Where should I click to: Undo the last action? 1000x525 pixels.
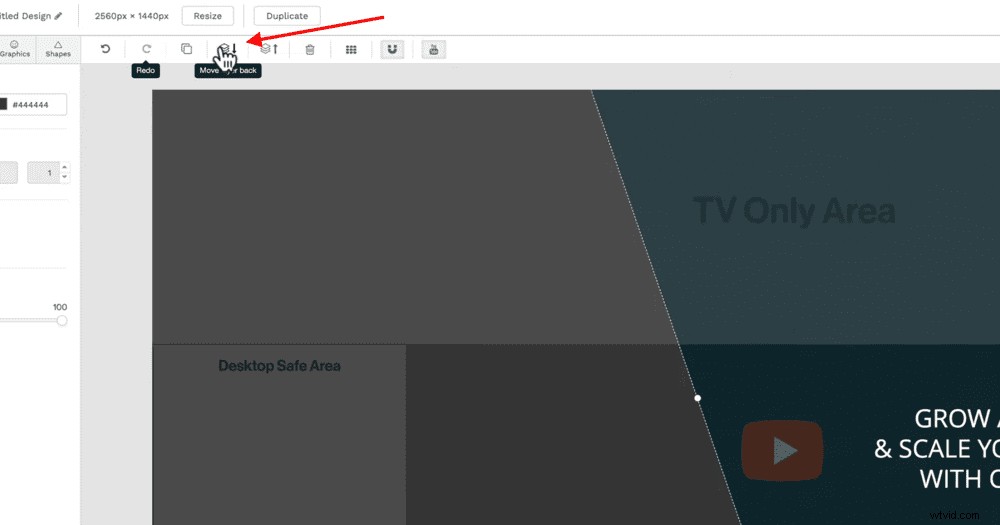(x=105, y=49)
